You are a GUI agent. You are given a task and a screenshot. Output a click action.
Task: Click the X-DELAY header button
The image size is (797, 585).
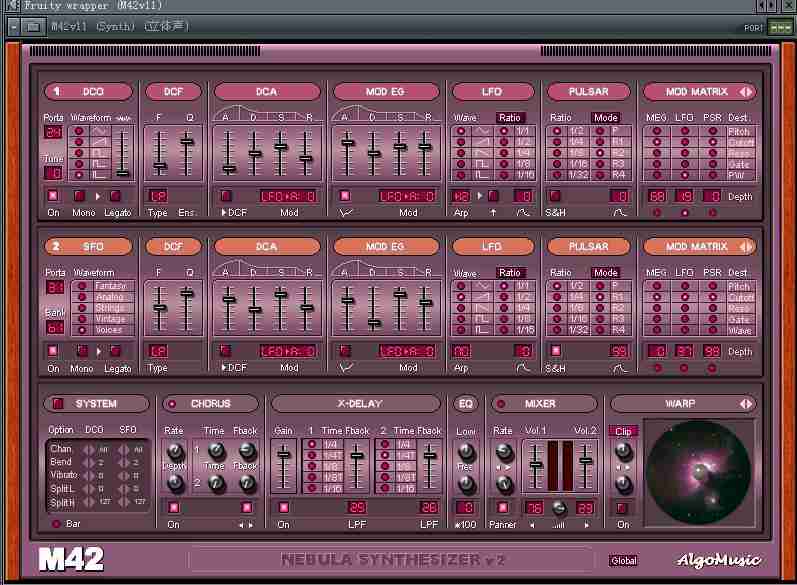pos(356,404)
